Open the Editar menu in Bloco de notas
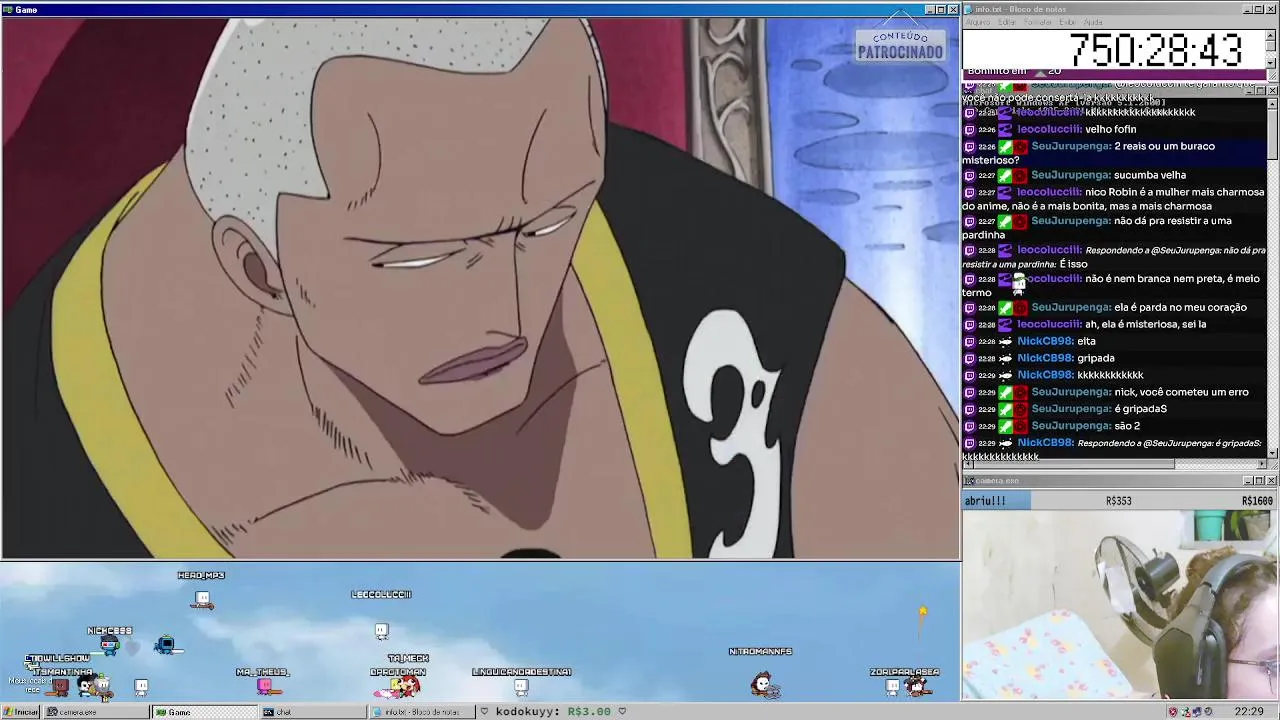This screenshot has height=720, width=1280. click(x=1007, y=22)
